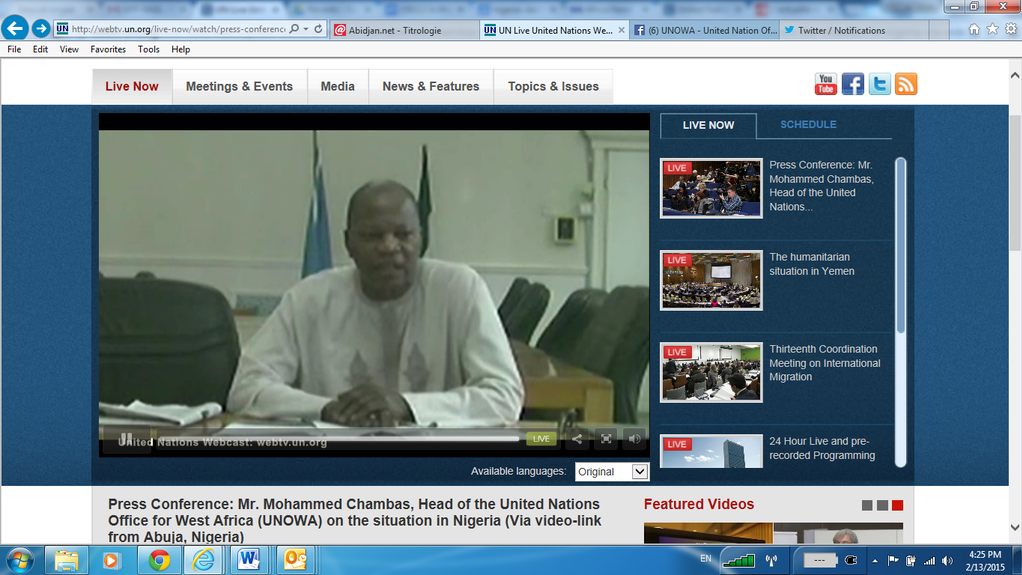Expand the address bar search dropdown arrow
1022x575 pixels.
pos(306,29)
